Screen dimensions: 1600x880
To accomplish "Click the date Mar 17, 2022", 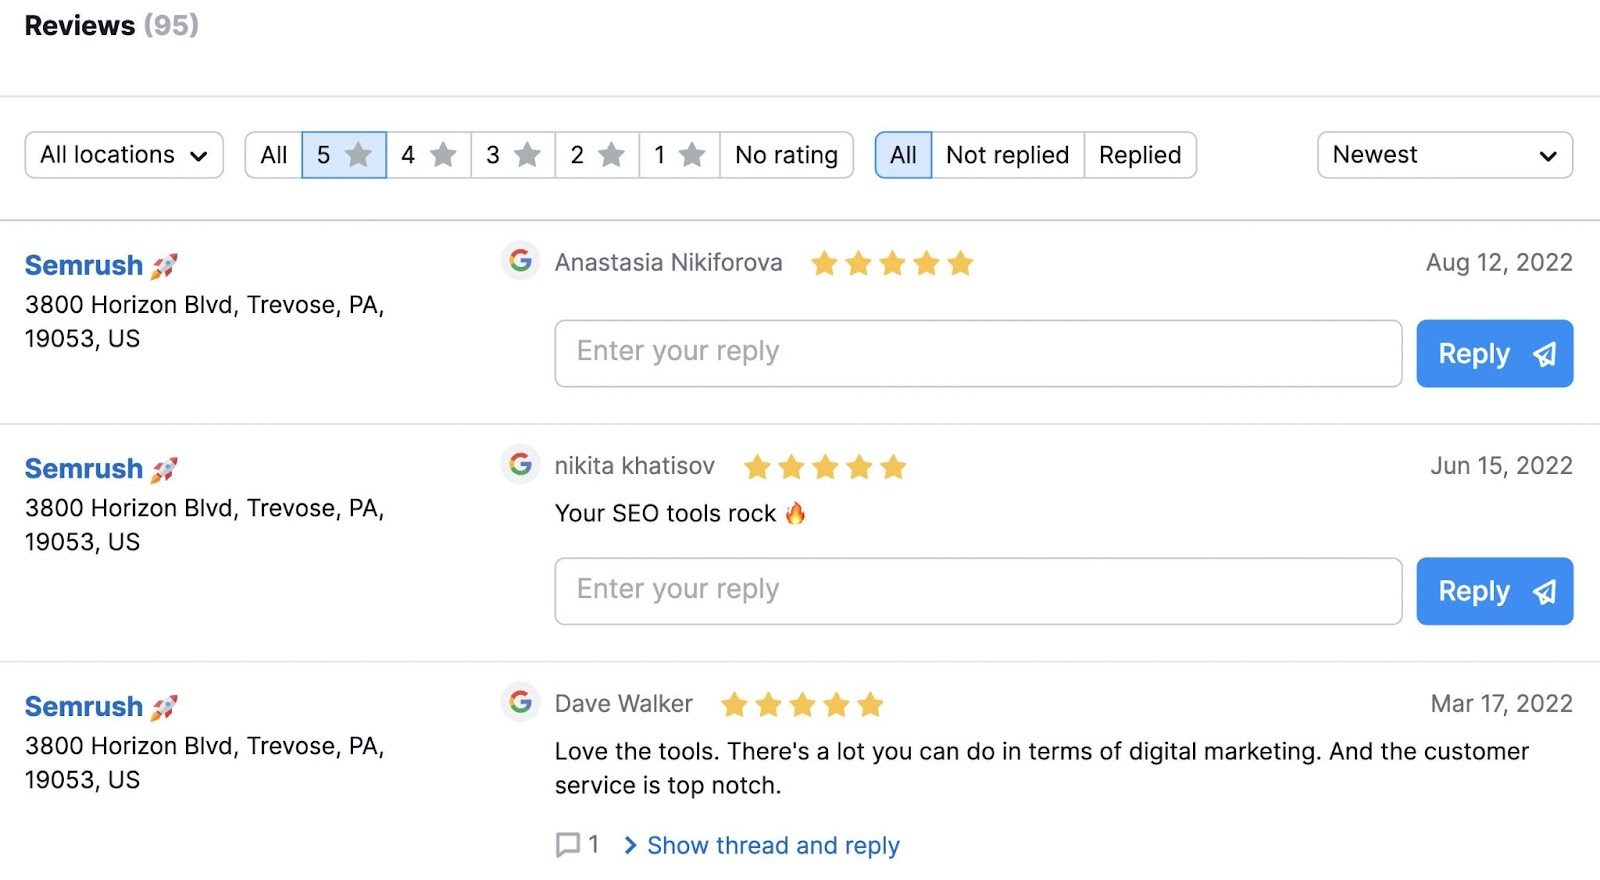I will (1501, 704).
